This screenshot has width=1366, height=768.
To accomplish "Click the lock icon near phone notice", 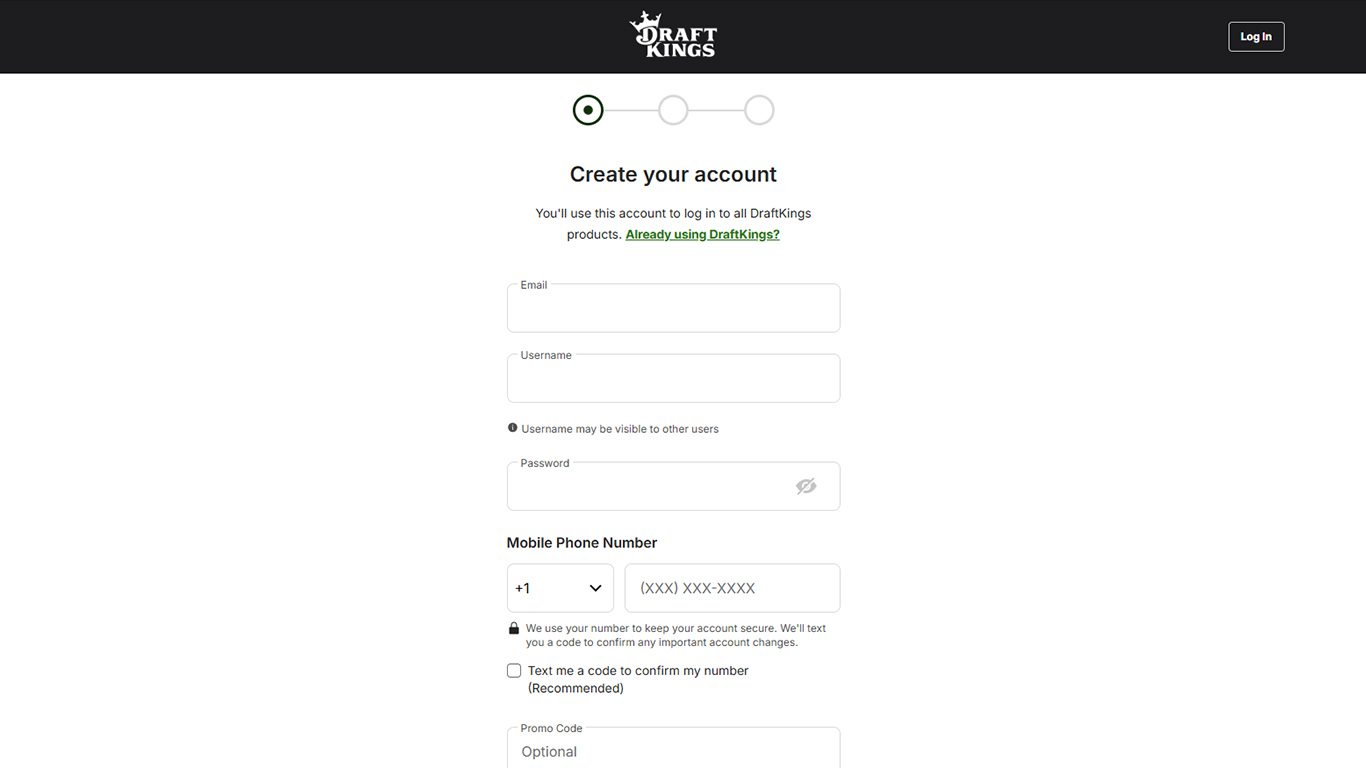I will pyautogui.click(x=514, y=629).
